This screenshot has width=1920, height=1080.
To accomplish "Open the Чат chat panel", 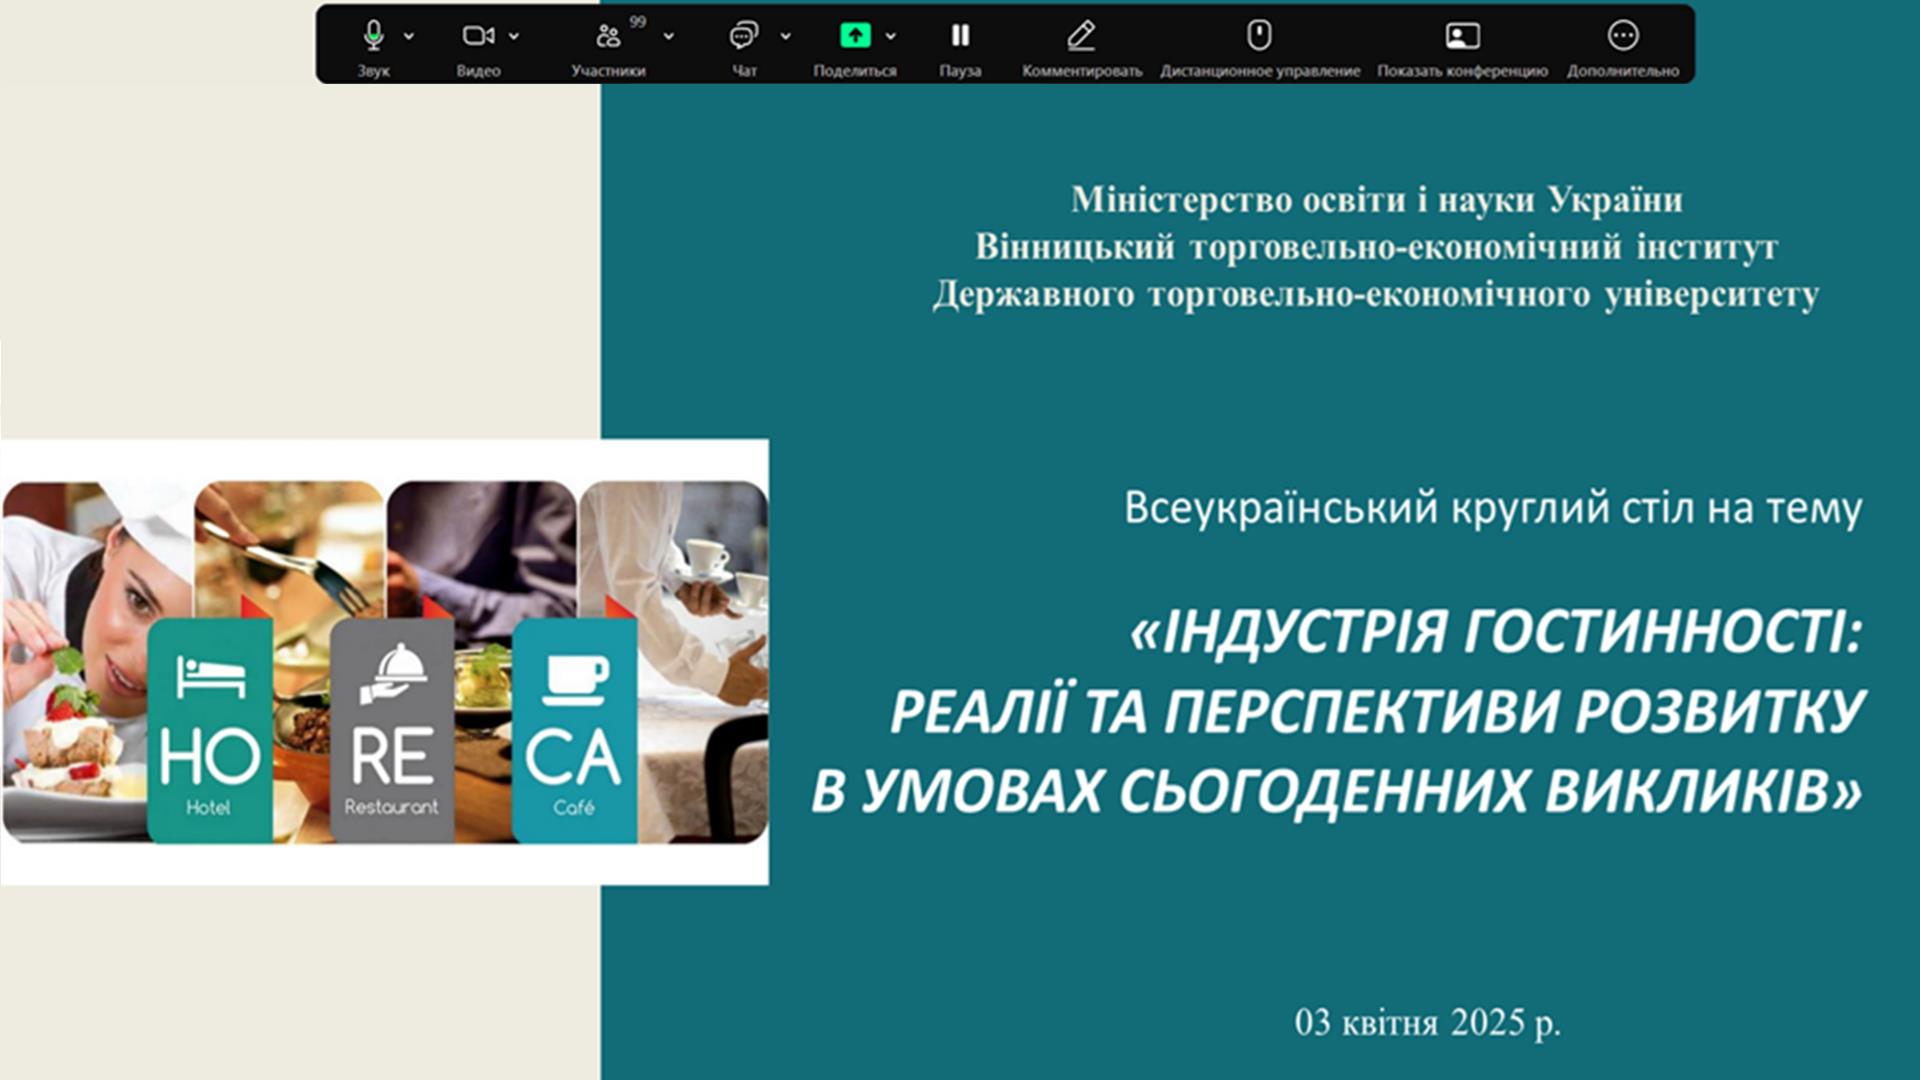I will coord(743,36).
